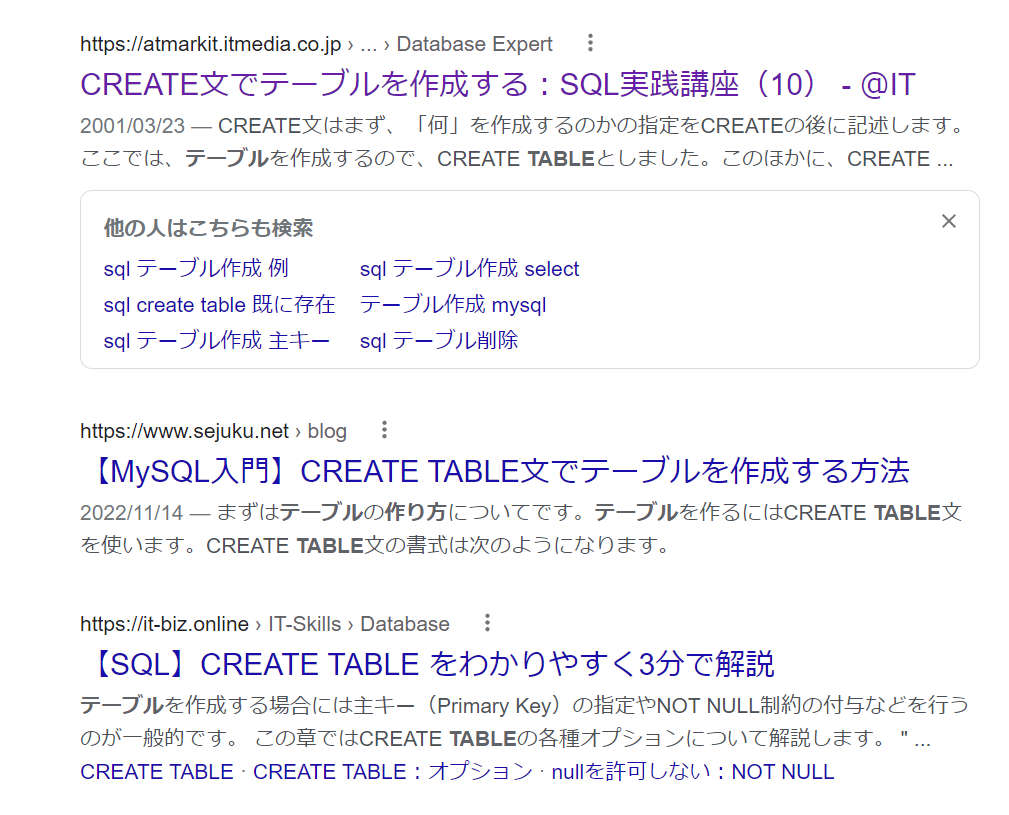1009x815 pixels.
Task: Open the three-dot menu for the sejuku.net result
Action: (384, 428)
